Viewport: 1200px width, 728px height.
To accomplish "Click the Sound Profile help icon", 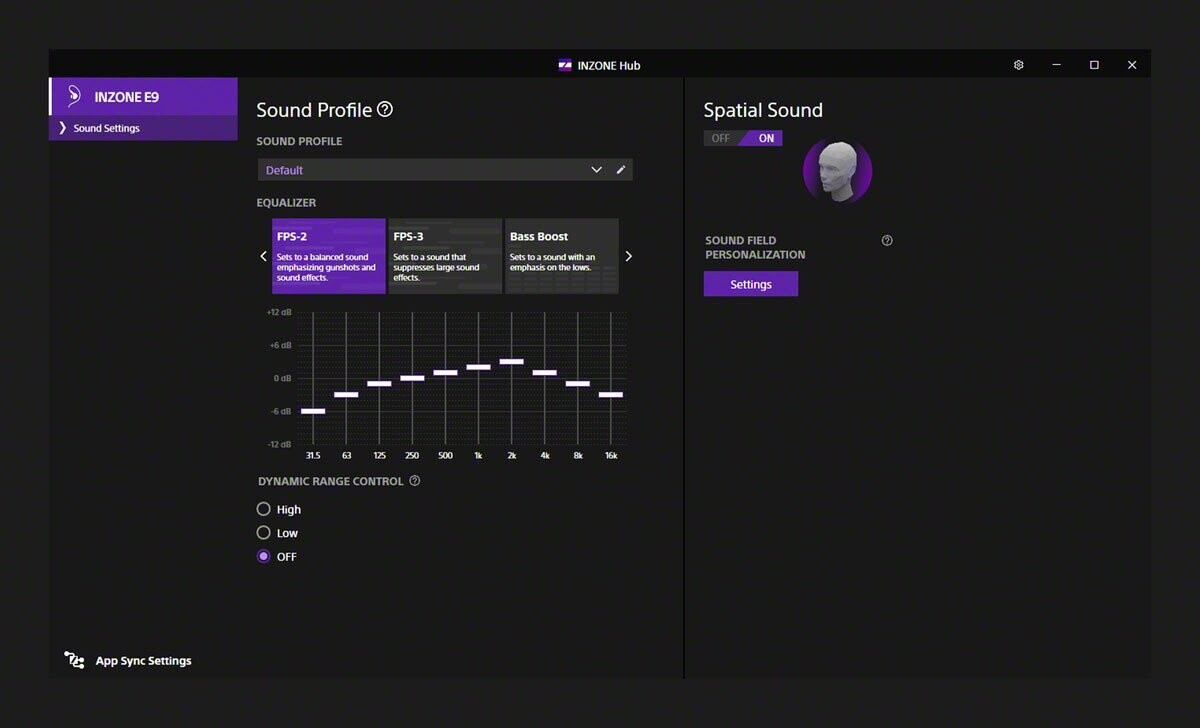I will (x=385, y=110).
